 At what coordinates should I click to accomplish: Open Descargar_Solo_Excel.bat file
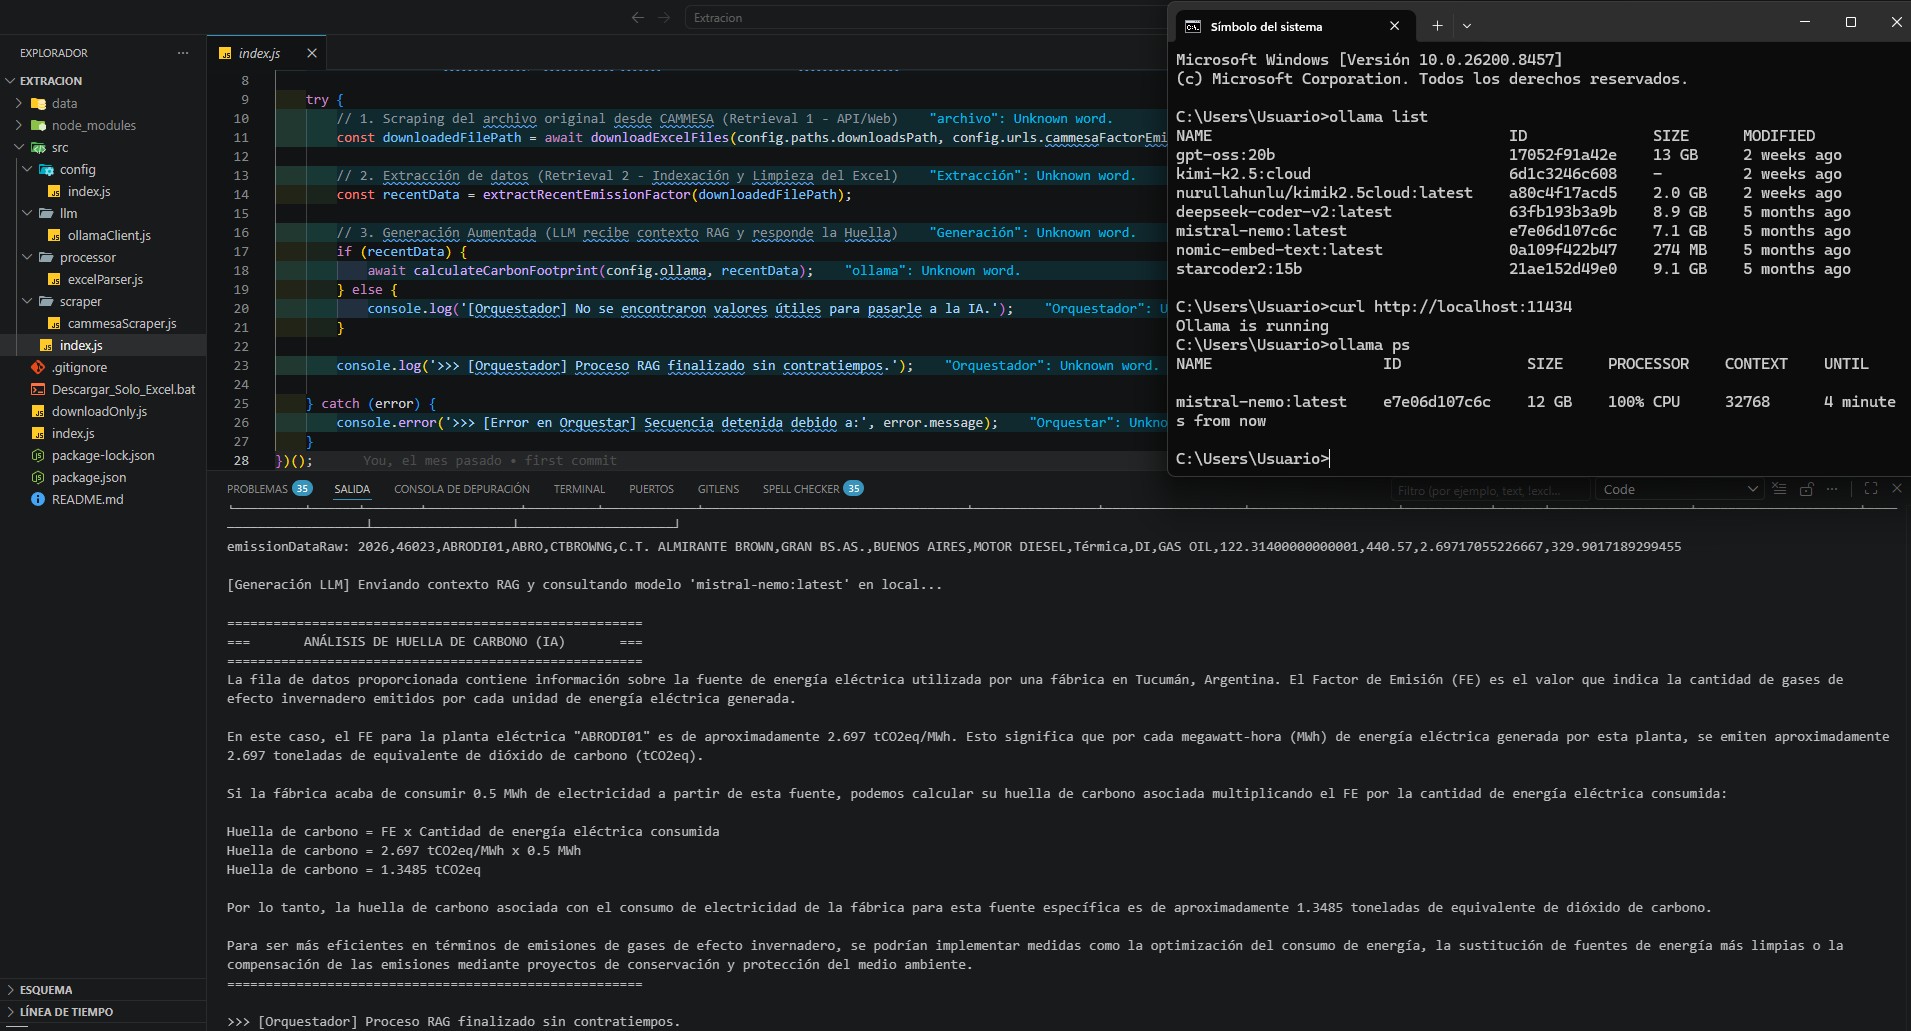[x=123, y=389]
